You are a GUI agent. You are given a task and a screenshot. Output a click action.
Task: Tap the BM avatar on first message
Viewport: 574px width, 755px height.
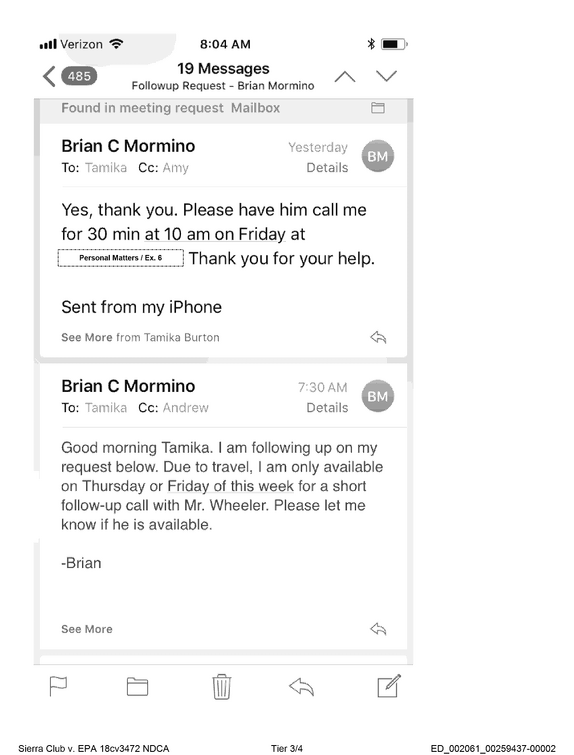tap(378, 156)
